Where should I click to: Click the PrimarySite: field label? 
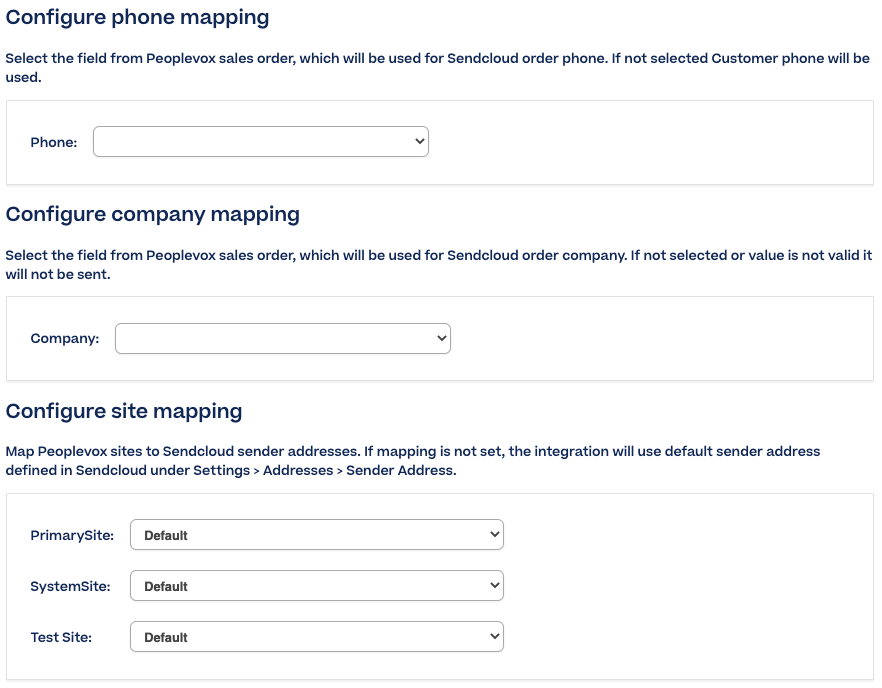coord(72,536)
